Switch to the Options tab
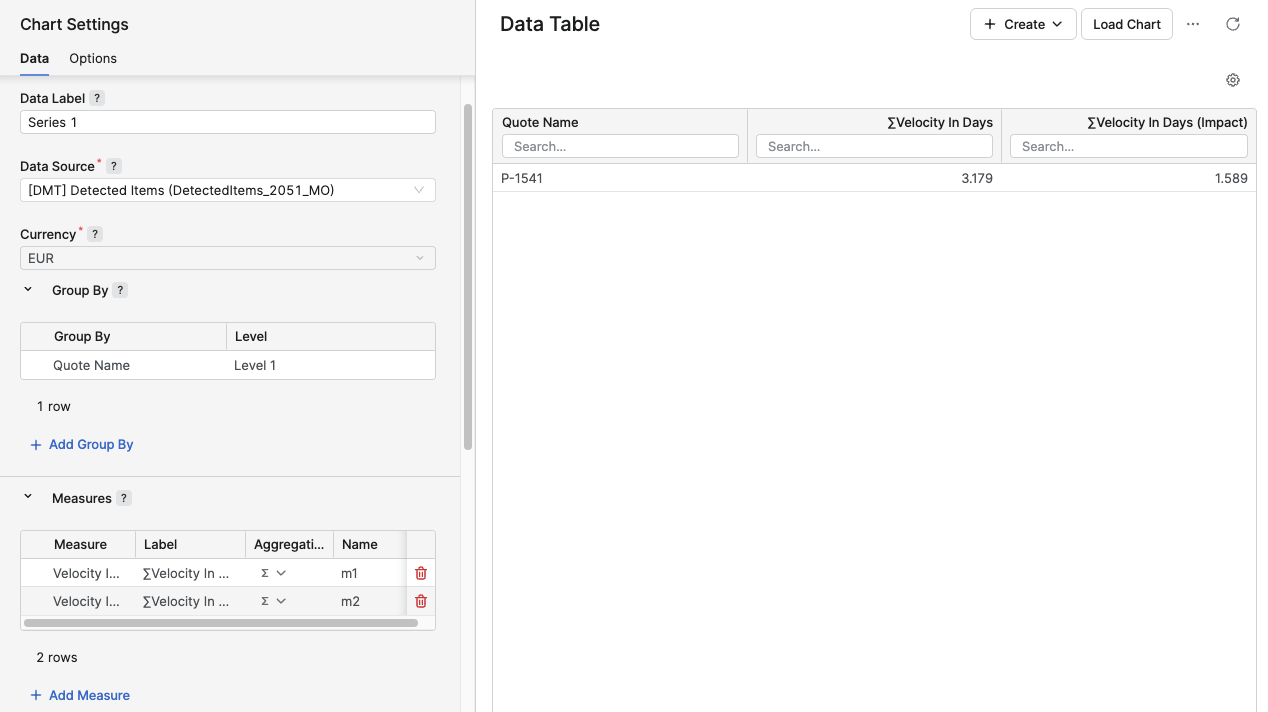 (x=93, y=58)
